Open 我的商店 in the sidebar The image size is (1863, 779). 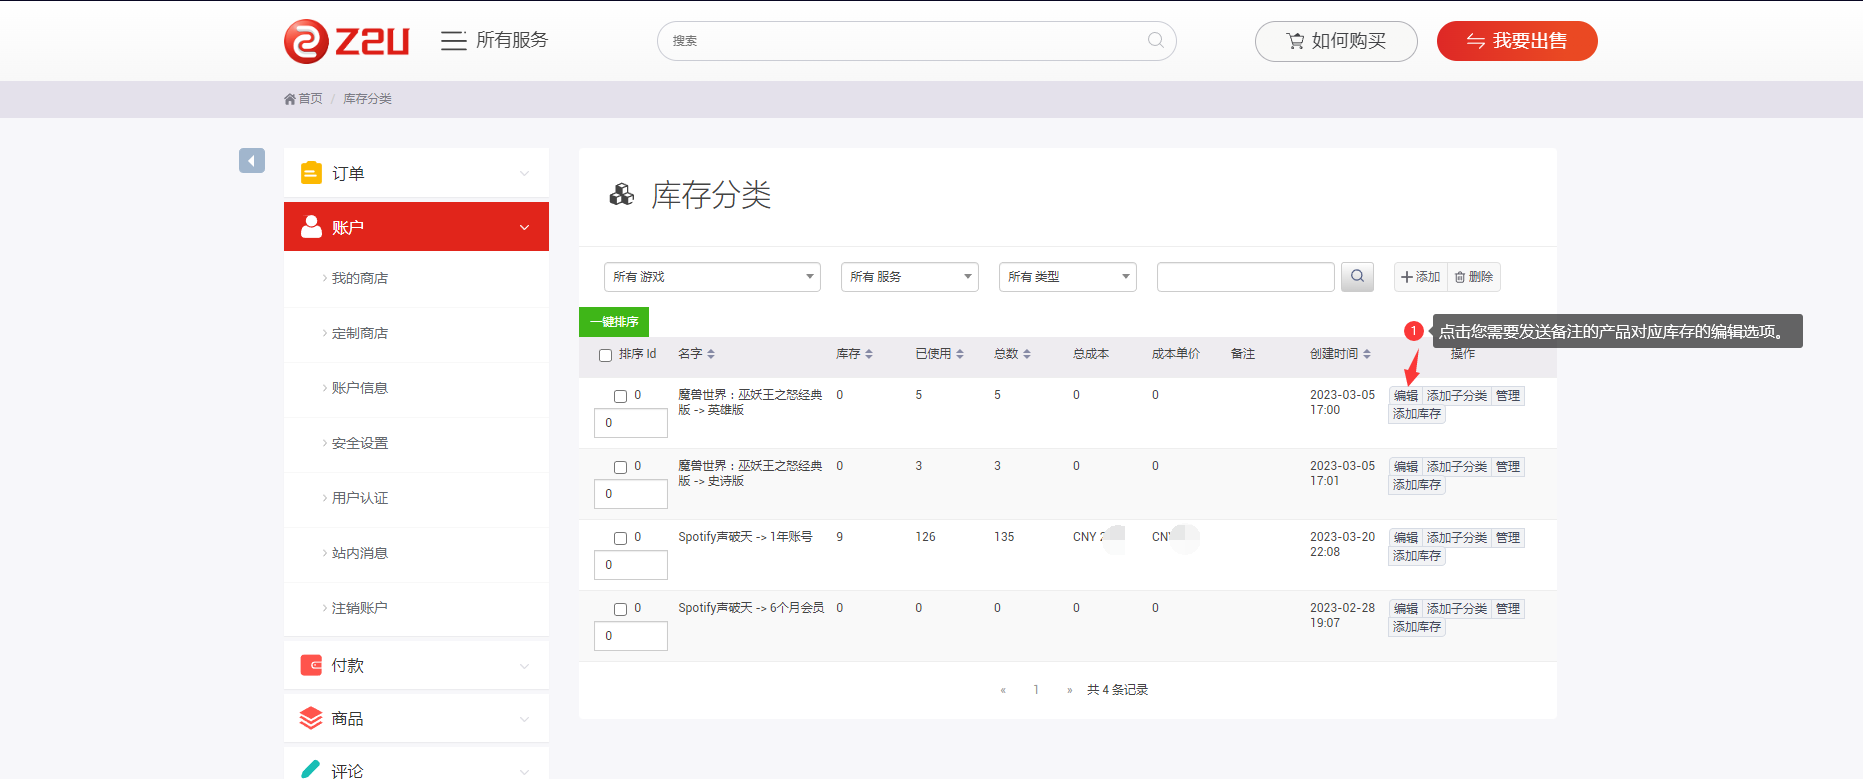point(360,279)
